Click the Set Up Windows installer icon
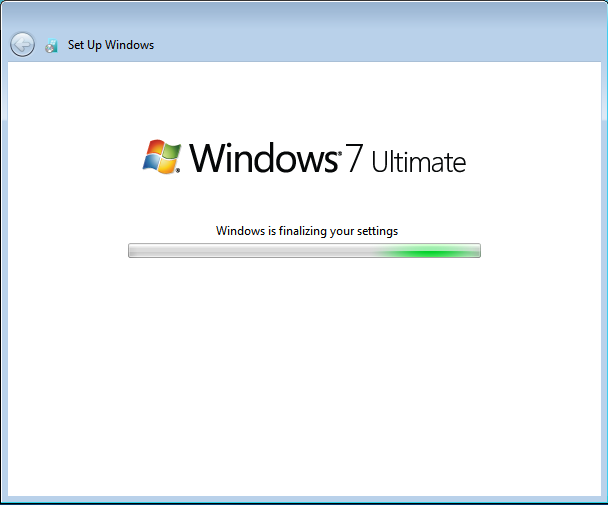 coord(51,45)
